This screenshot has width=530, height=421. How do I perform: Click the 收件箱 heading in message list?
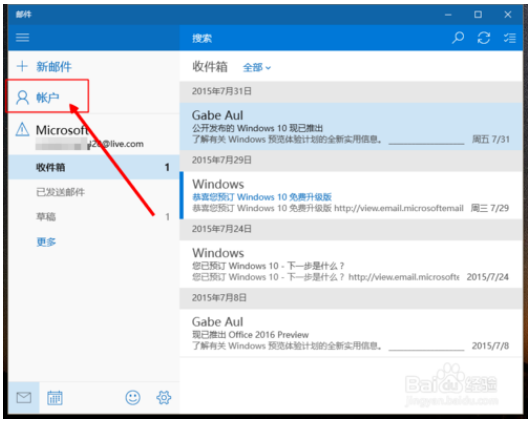point(210,67)
